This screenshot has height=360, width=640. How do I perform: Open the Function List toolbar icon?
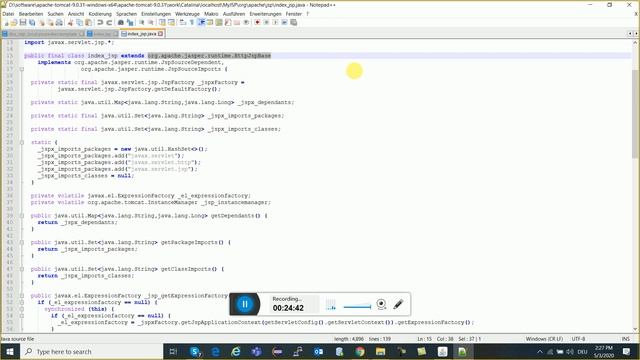[x=228, y=22]
